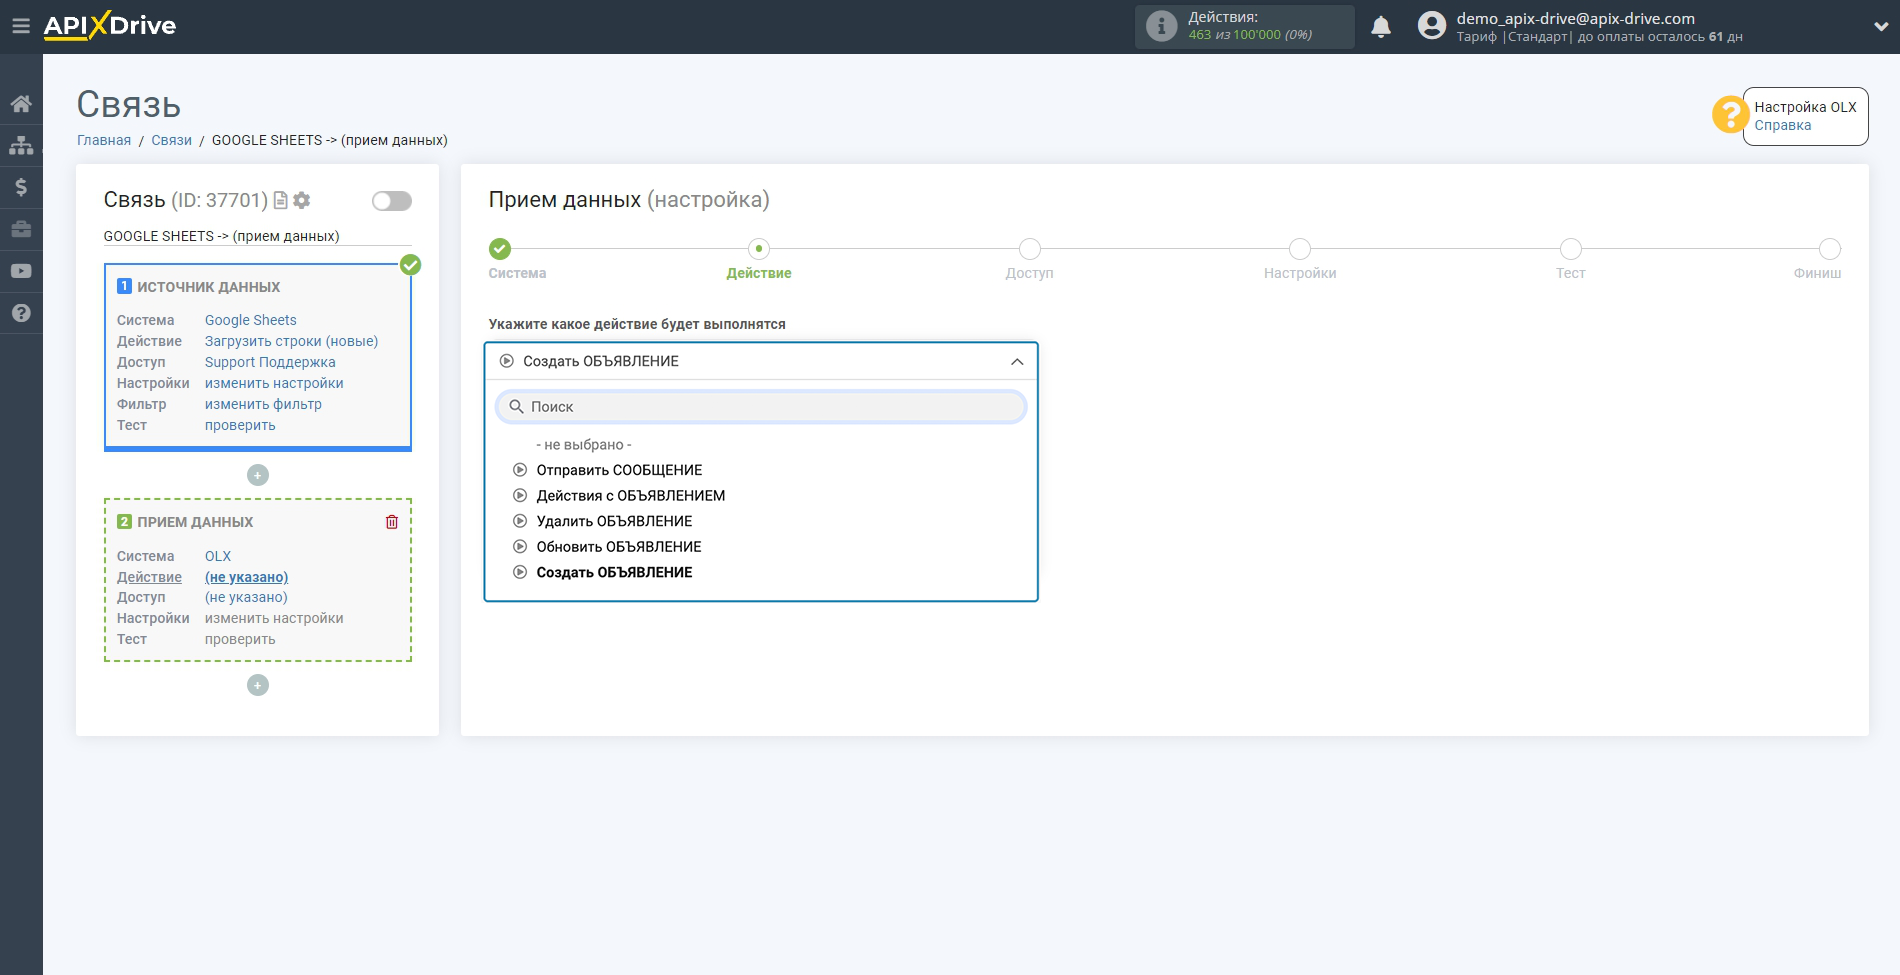
Task: Click the ApiX-Drive logo
Action: [x=110, y=26]
